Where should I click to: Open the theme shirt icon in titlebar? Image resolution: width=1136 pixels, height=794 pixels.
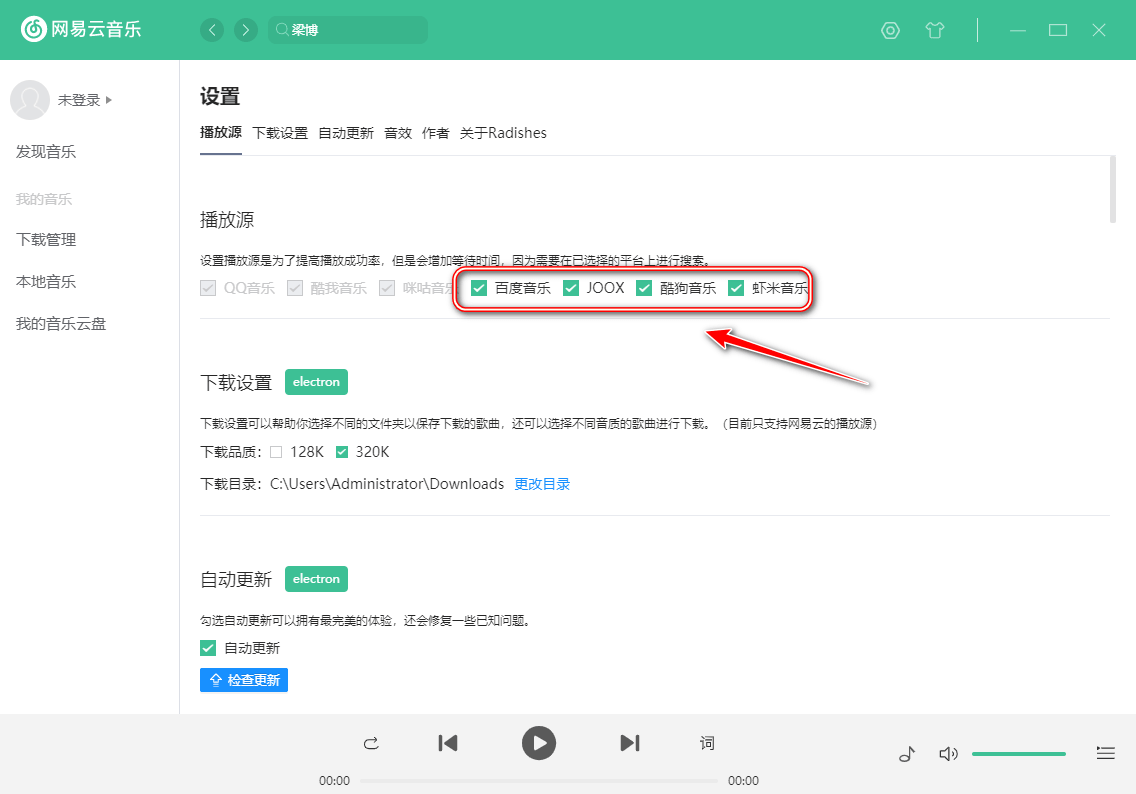pyautogui.click(x=935, y=30)
